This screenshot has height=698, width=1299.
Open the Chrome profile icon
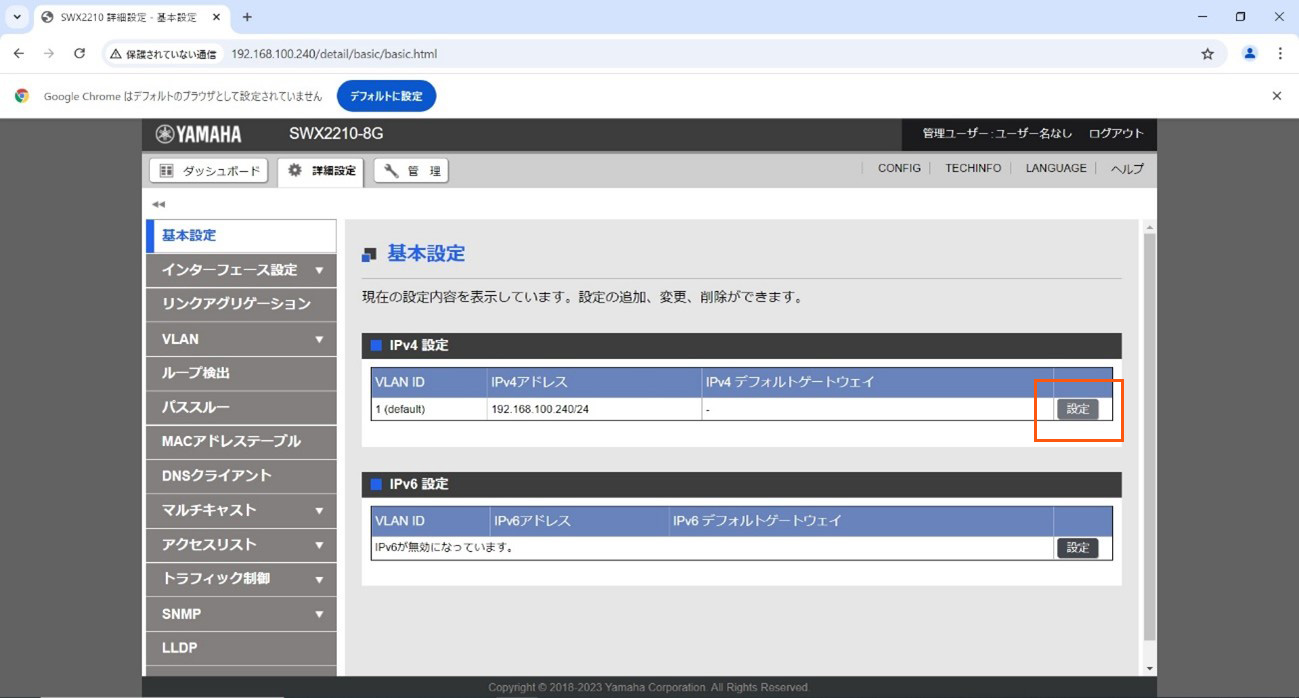[1249, 54]
